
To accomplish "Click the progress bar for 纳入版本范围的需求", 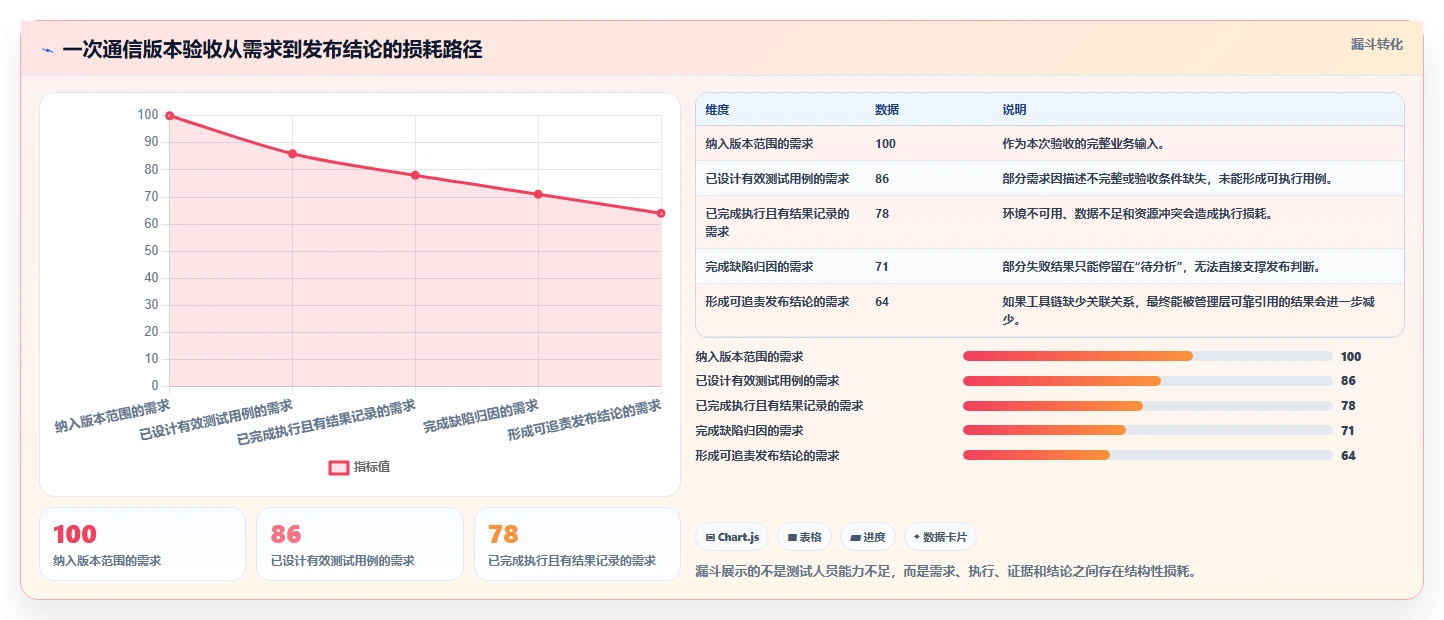I will [1147, 356].
